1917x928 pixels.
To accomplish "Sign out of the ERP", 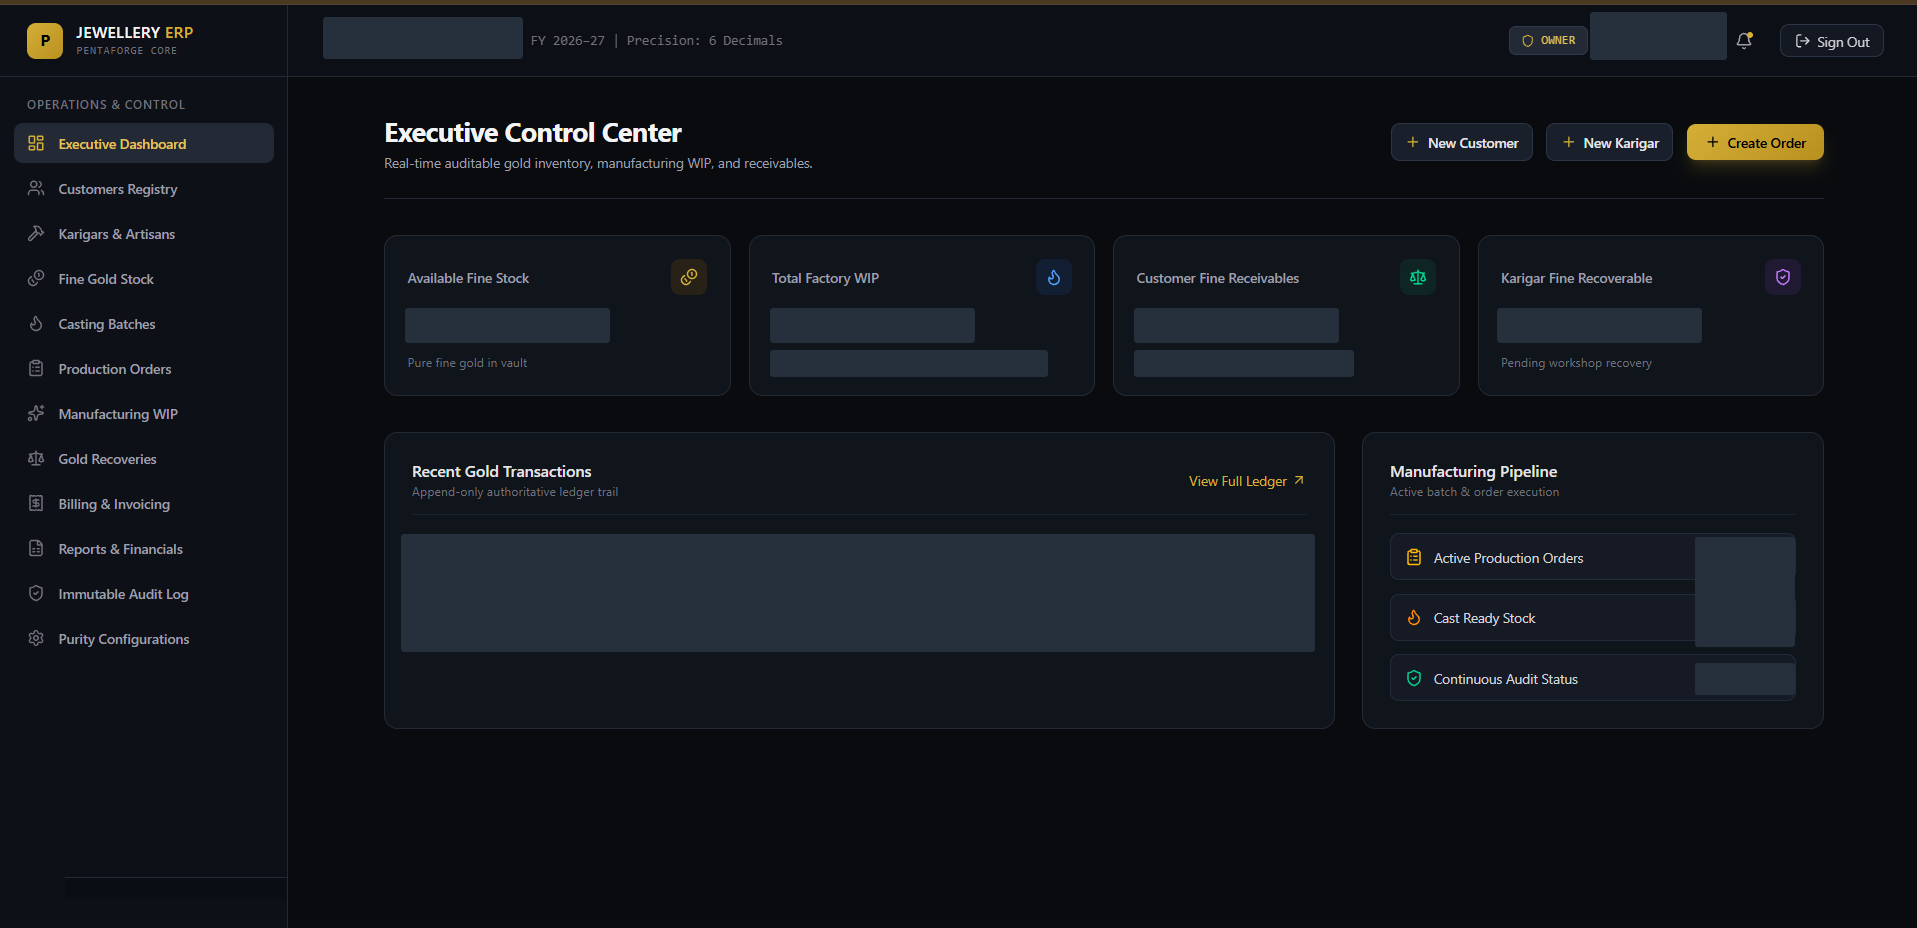I will 1831,41.
